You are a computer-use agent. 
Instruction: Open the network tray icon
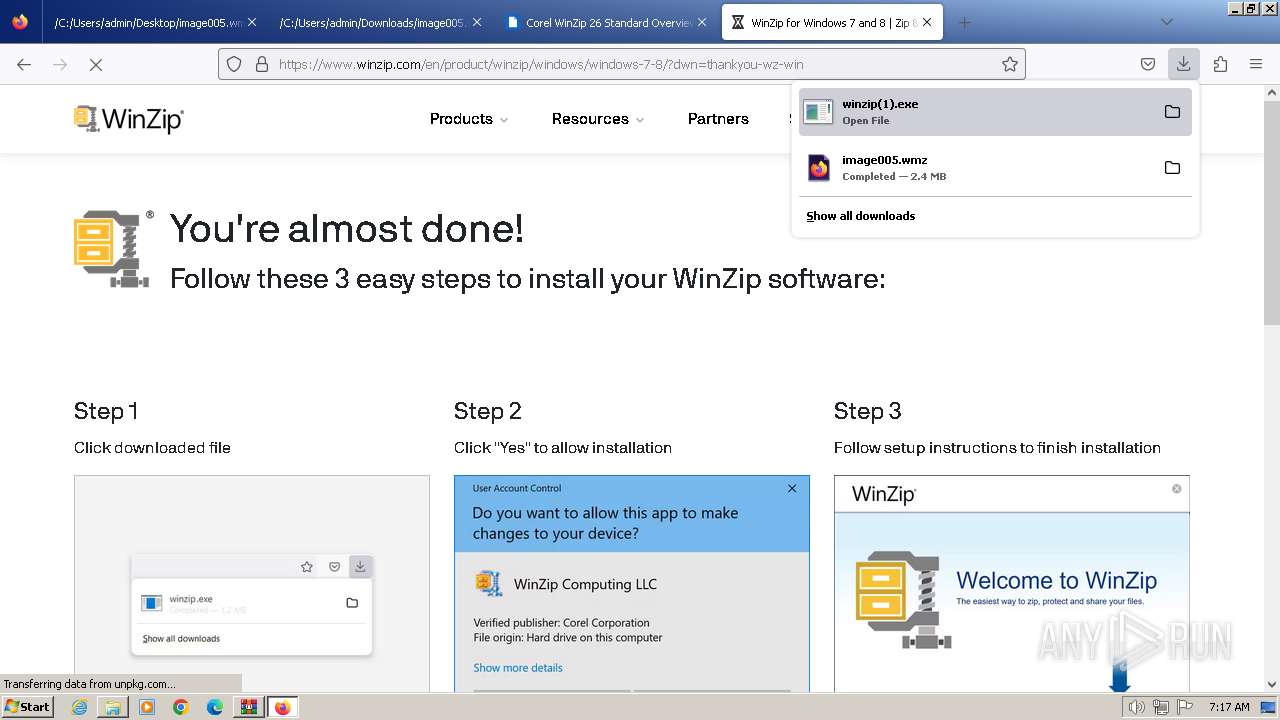[1161, 707]
